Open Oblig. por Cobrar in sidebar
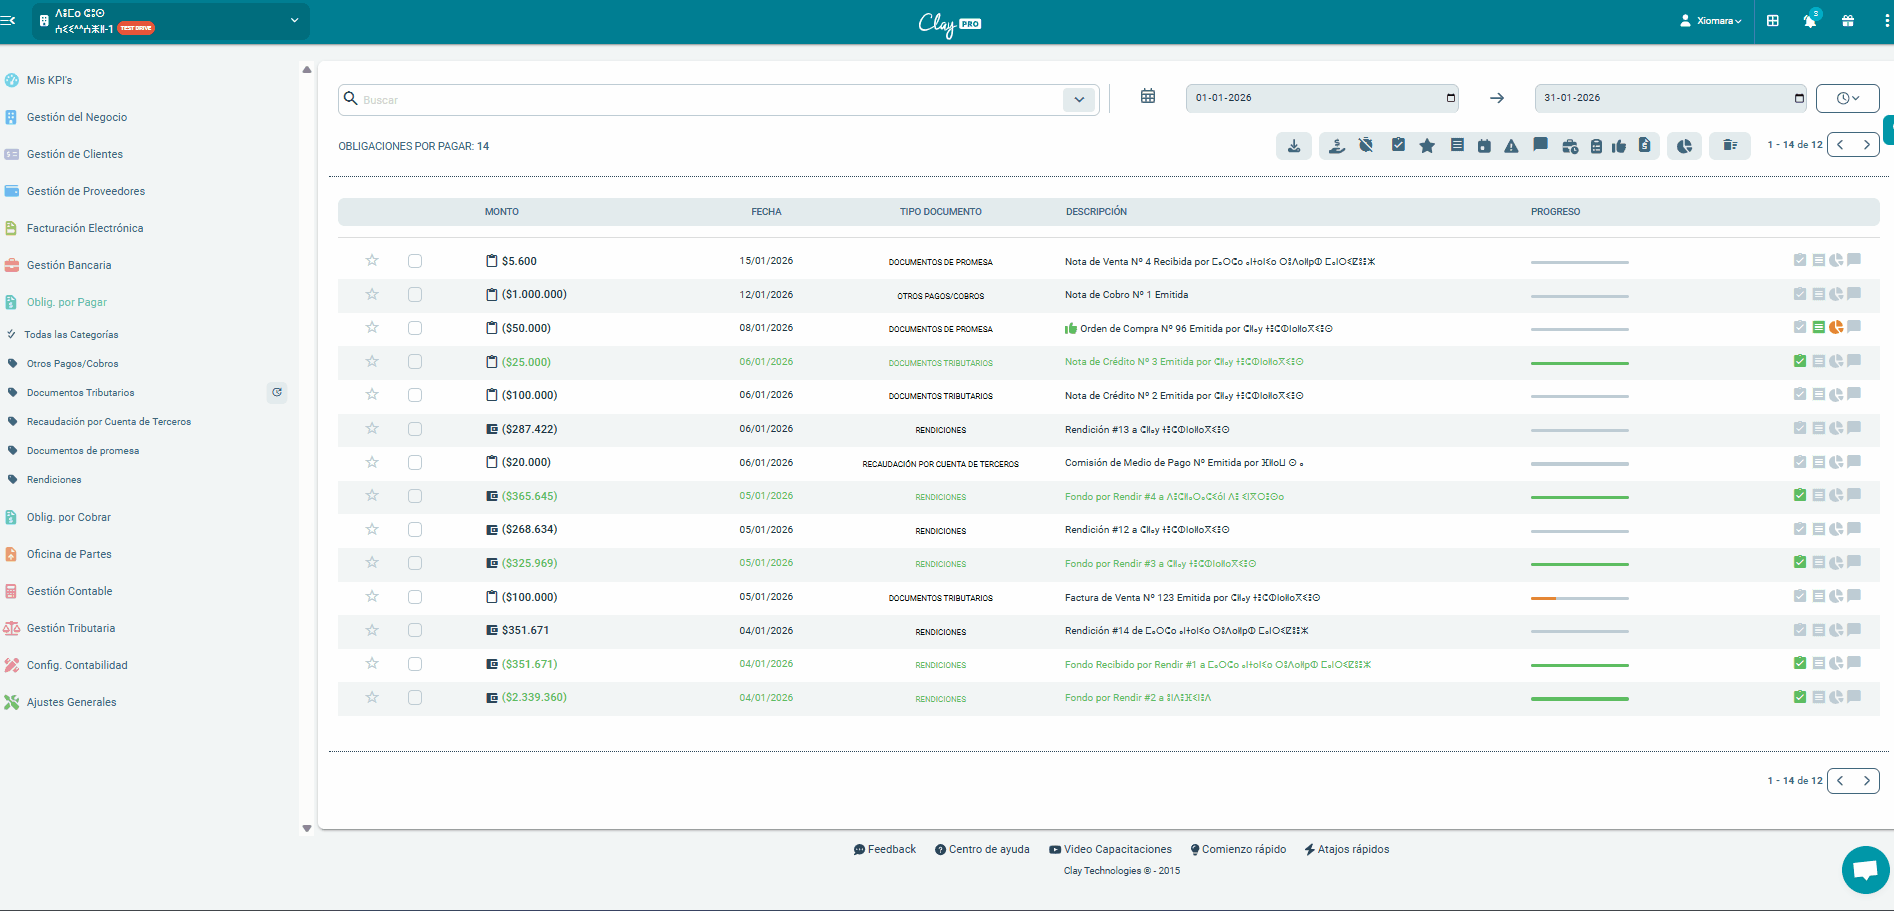The image size is (1894, 911). coord(68,517)
